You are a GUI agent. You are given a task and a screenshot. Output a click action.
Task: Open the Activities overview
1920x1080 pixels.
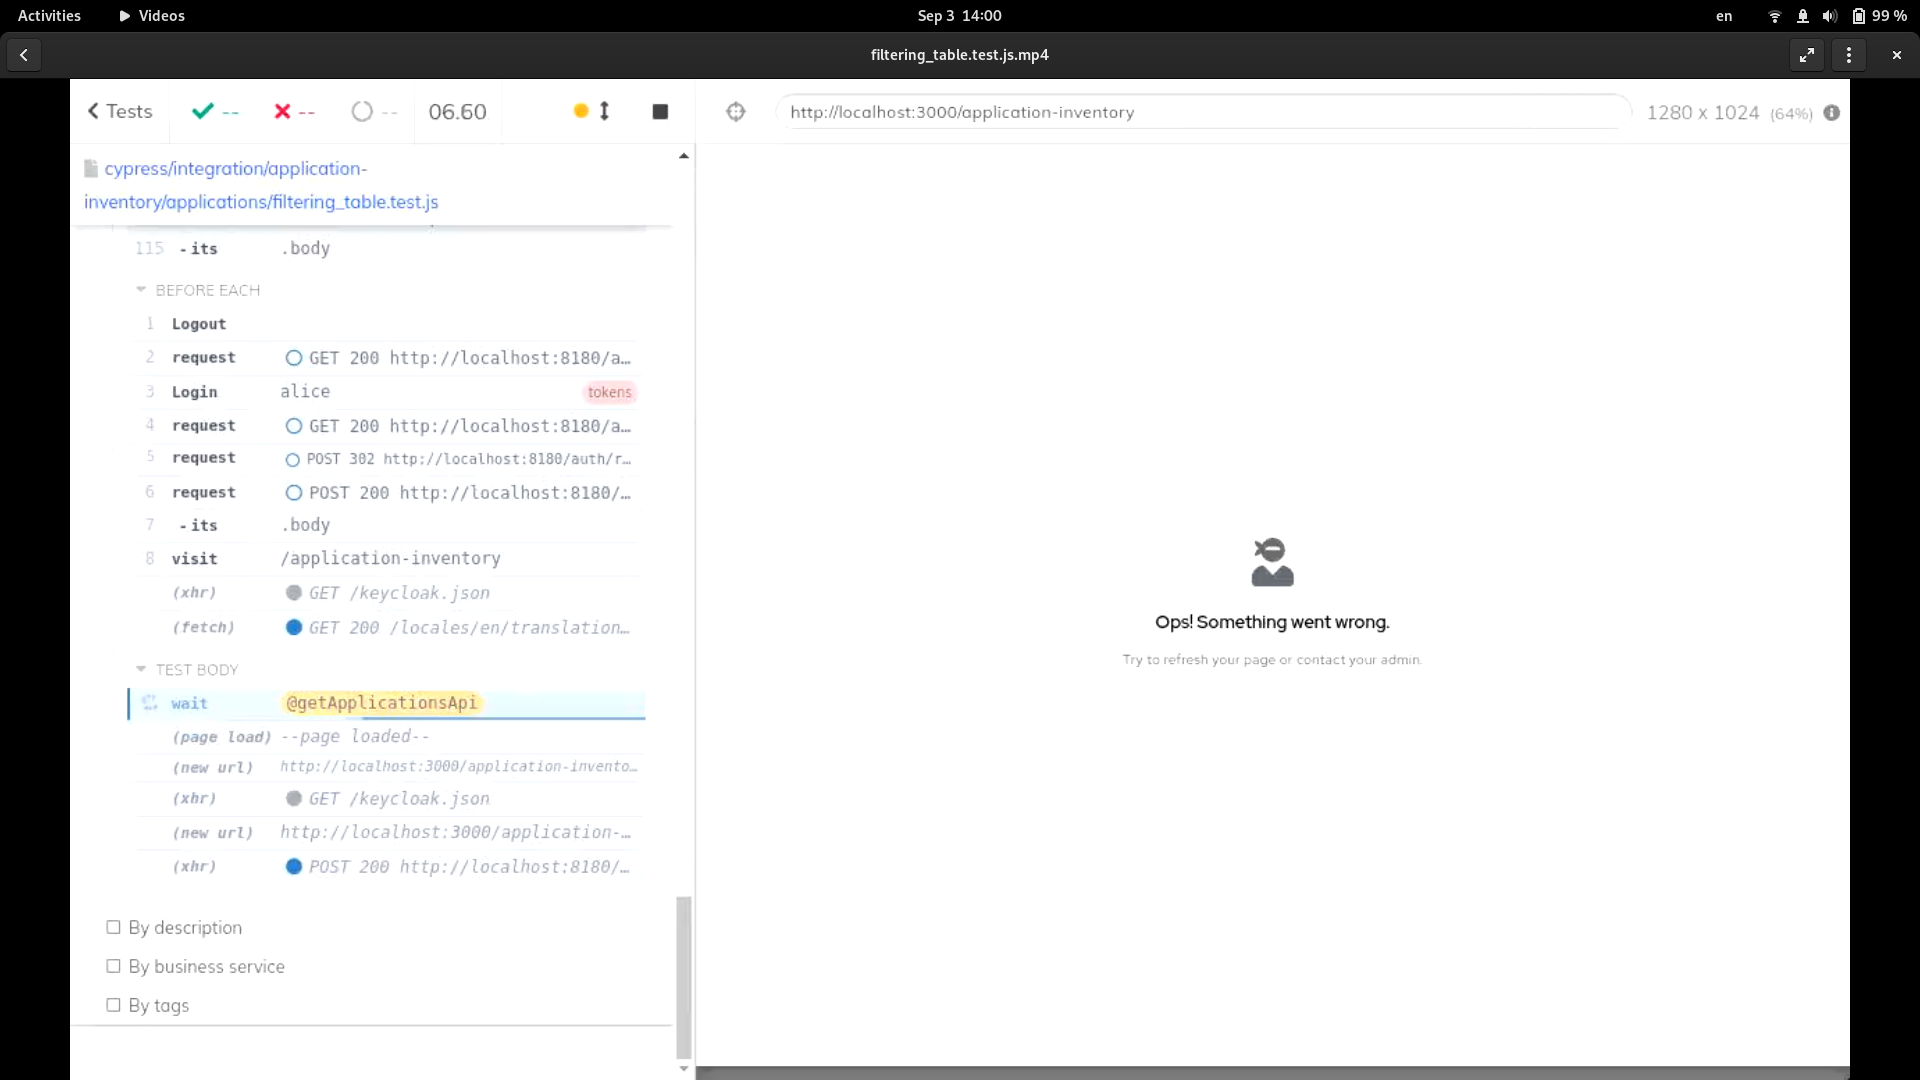pos(49,15)
